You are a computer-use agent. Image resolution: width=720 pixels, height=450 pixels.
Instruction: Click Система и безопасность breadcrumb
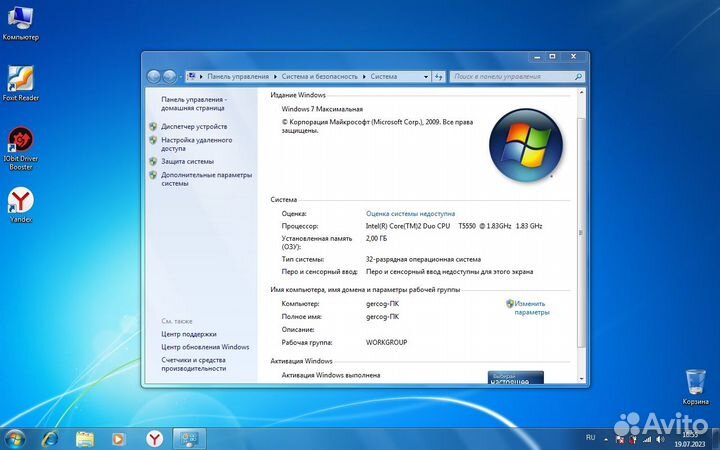(320, 77)
